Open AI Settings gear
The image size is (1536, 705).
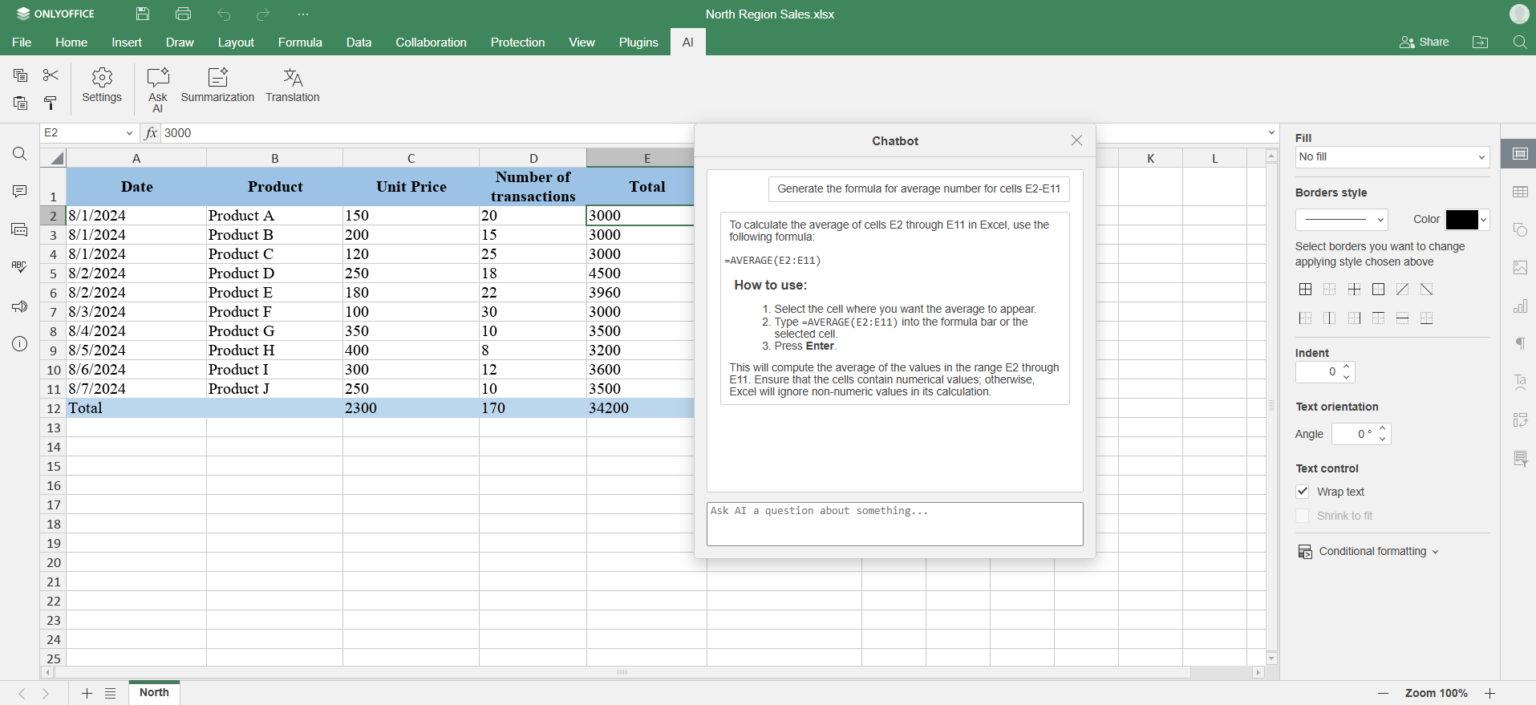pyautogui.click(x=102, y=86)
